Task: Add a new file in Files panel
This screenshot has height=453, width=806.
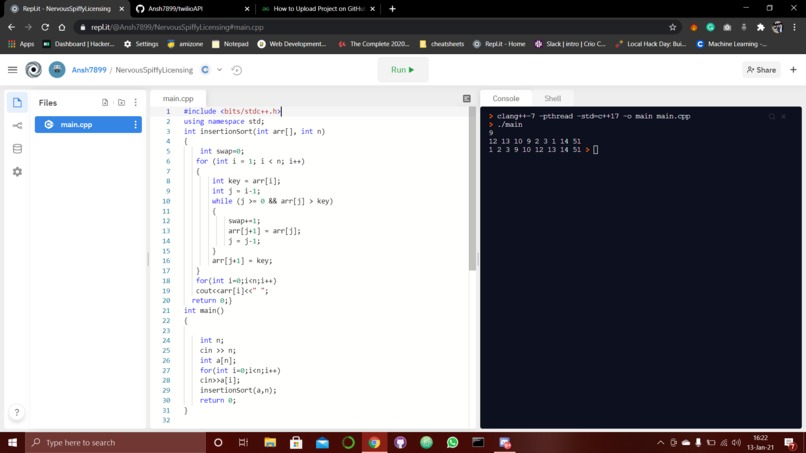Action: pyautogui.click(x=105, y=102)
